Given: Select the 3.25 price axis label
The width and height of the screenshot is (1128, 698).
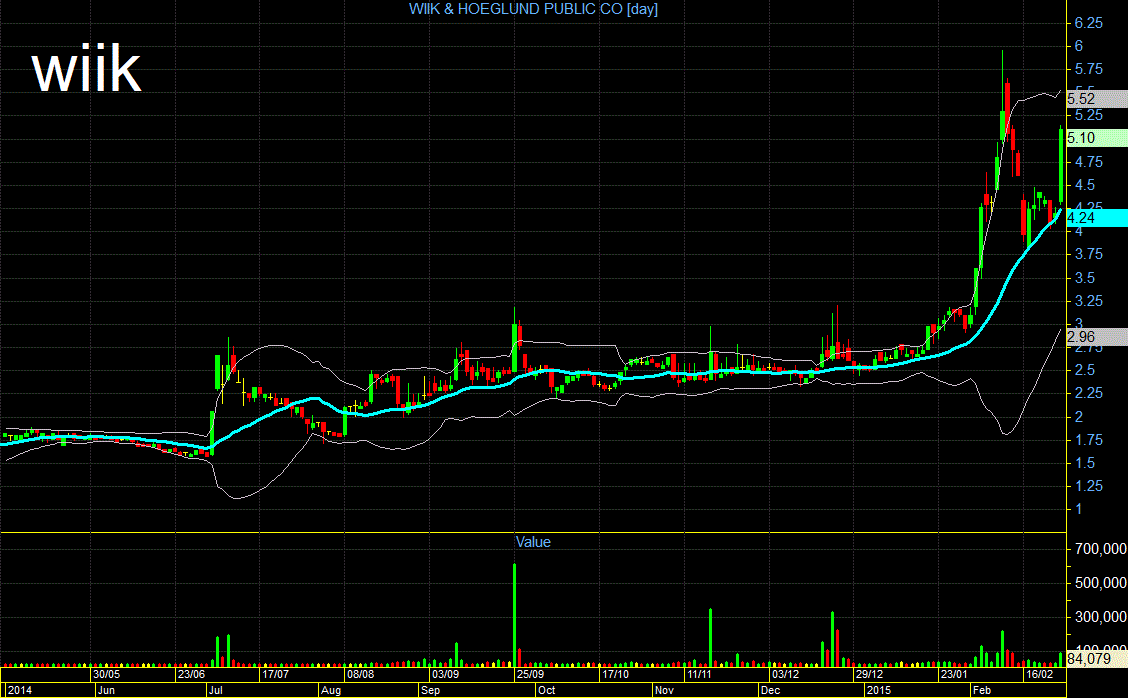Looking at the screenshot, I should click(x=1088, y=301).
